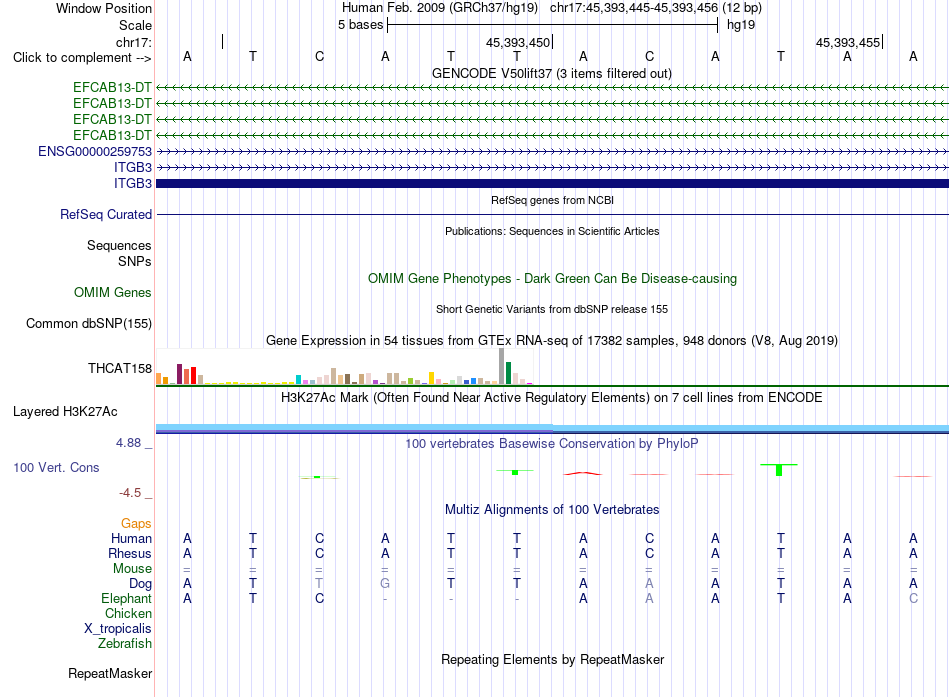Click the Layered H3K27Ac label

coord(65,412)
